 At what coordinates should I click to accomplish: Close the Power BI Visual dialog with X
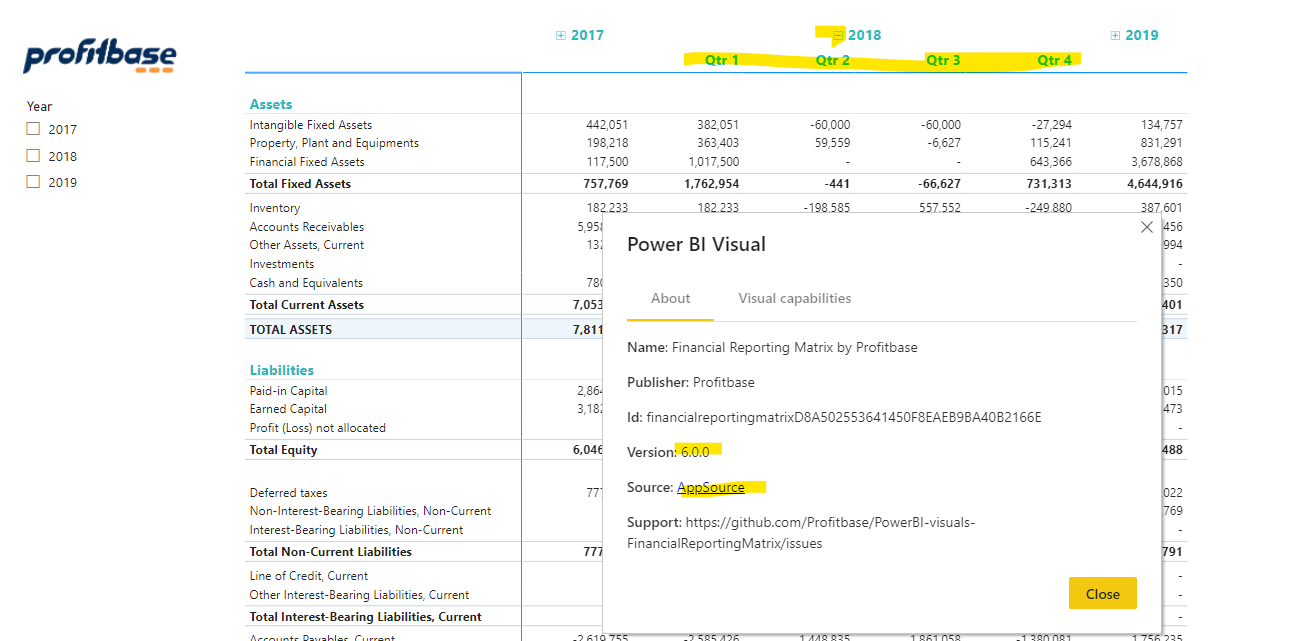[x=1147, y=227]
